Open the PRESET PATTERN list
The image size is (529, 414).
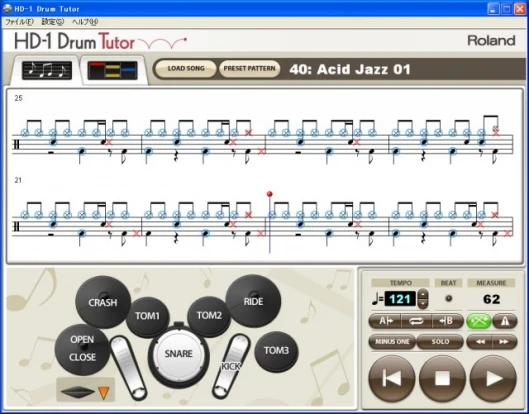(x=249, y=68)
